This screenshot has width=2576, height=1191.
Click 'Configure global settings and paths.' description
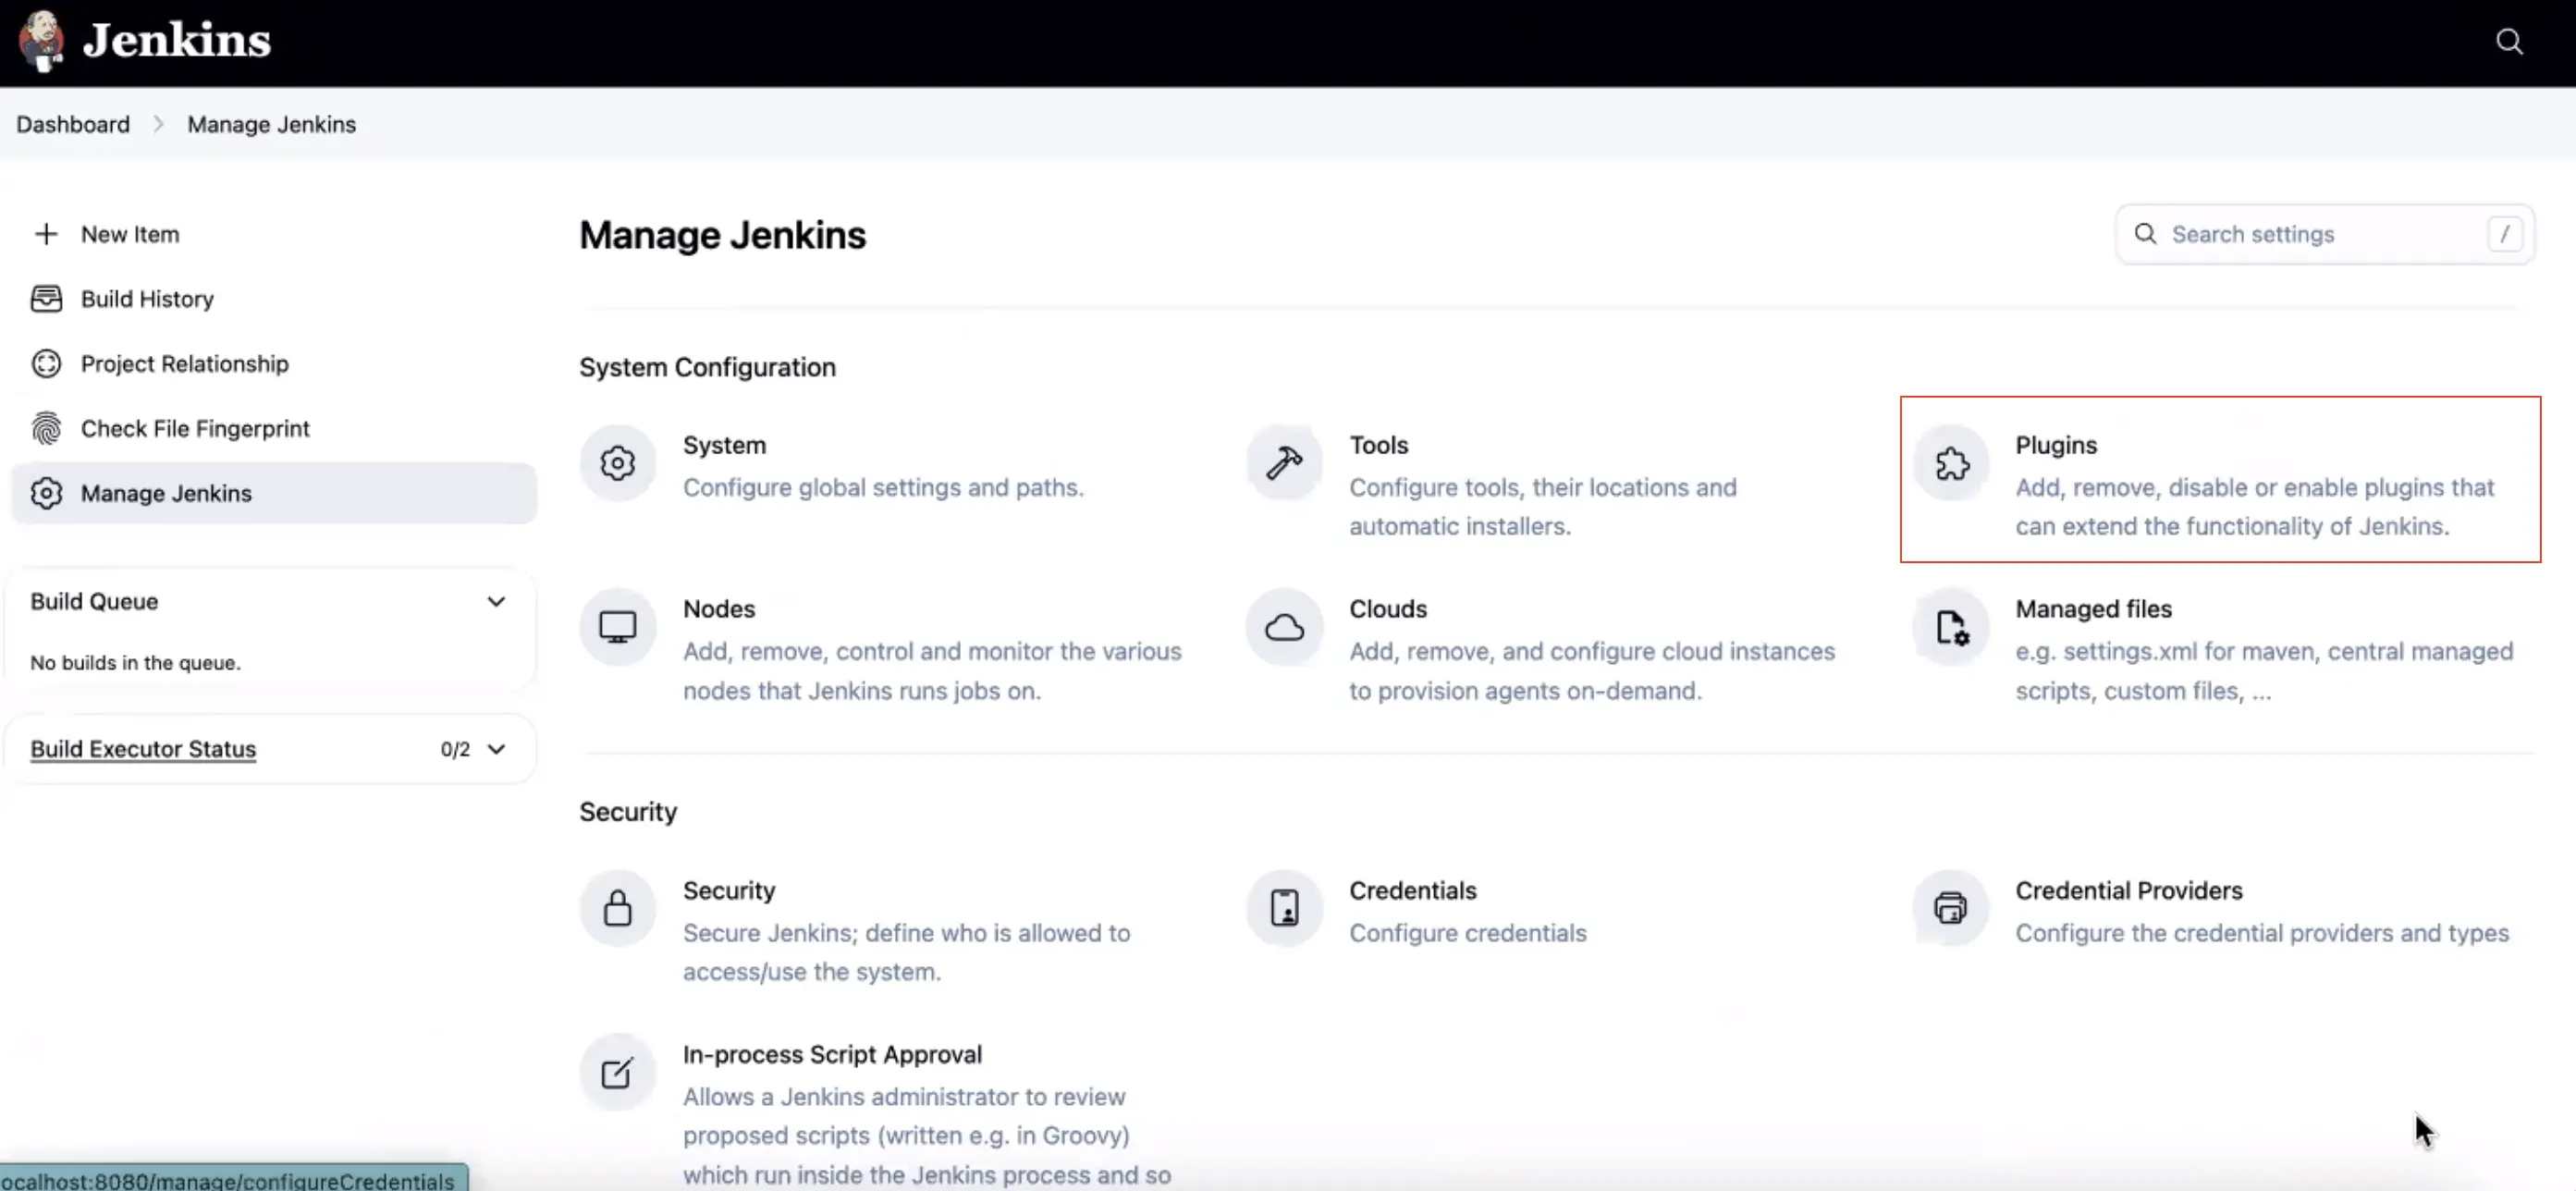[883, 487]
